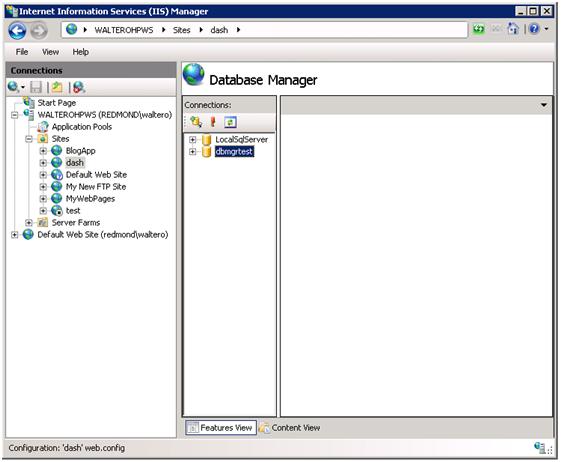The height and width of the screenshot is (462, 561).
Task: Click Sites in the address breadcrumb
Action: click(x=182, y=30)
